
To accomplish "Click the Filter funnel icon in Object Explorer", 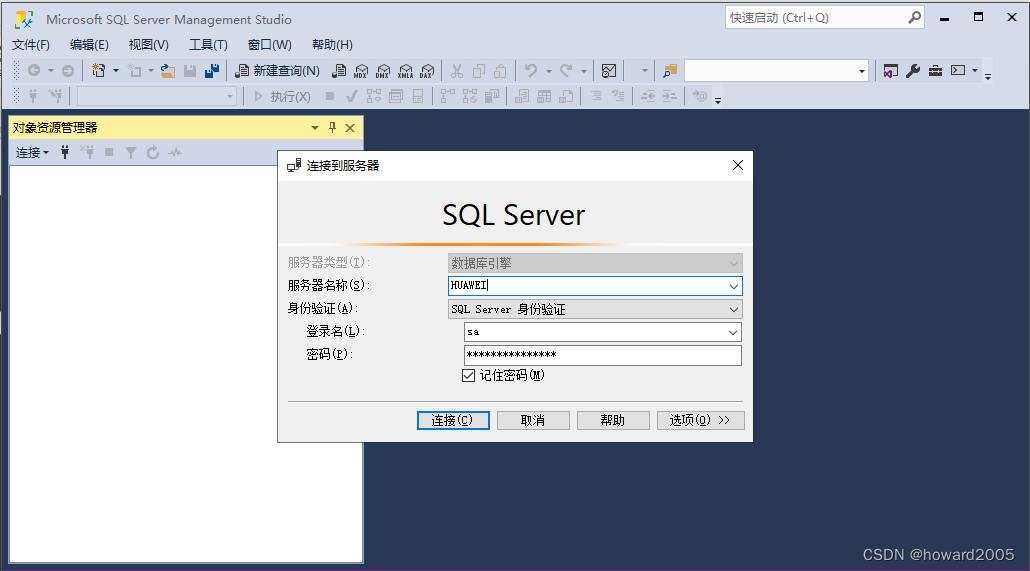I will (131, 152).
